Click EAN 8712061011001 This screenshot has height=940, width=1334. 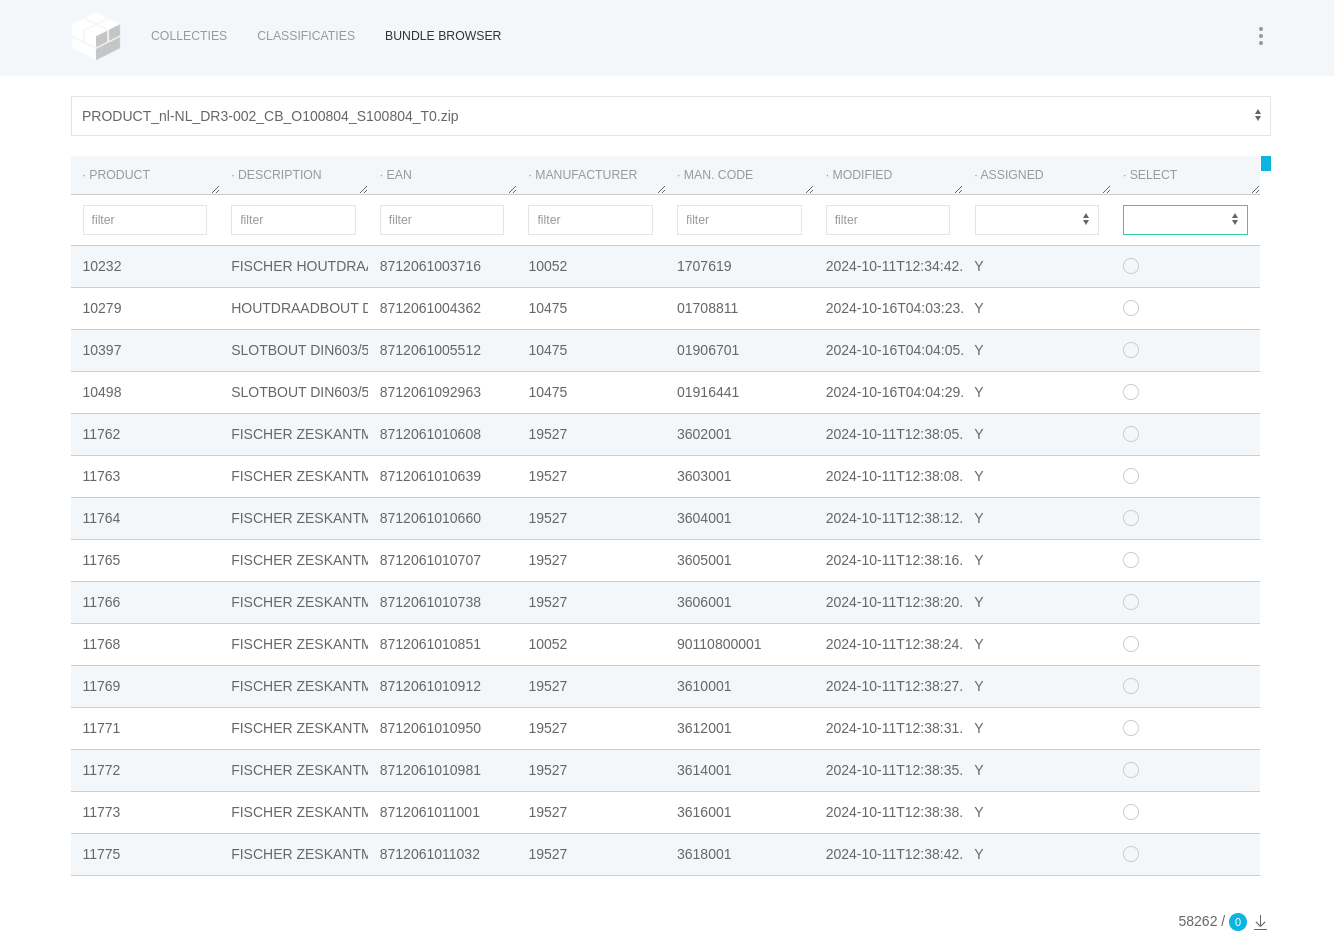[430, 812]
